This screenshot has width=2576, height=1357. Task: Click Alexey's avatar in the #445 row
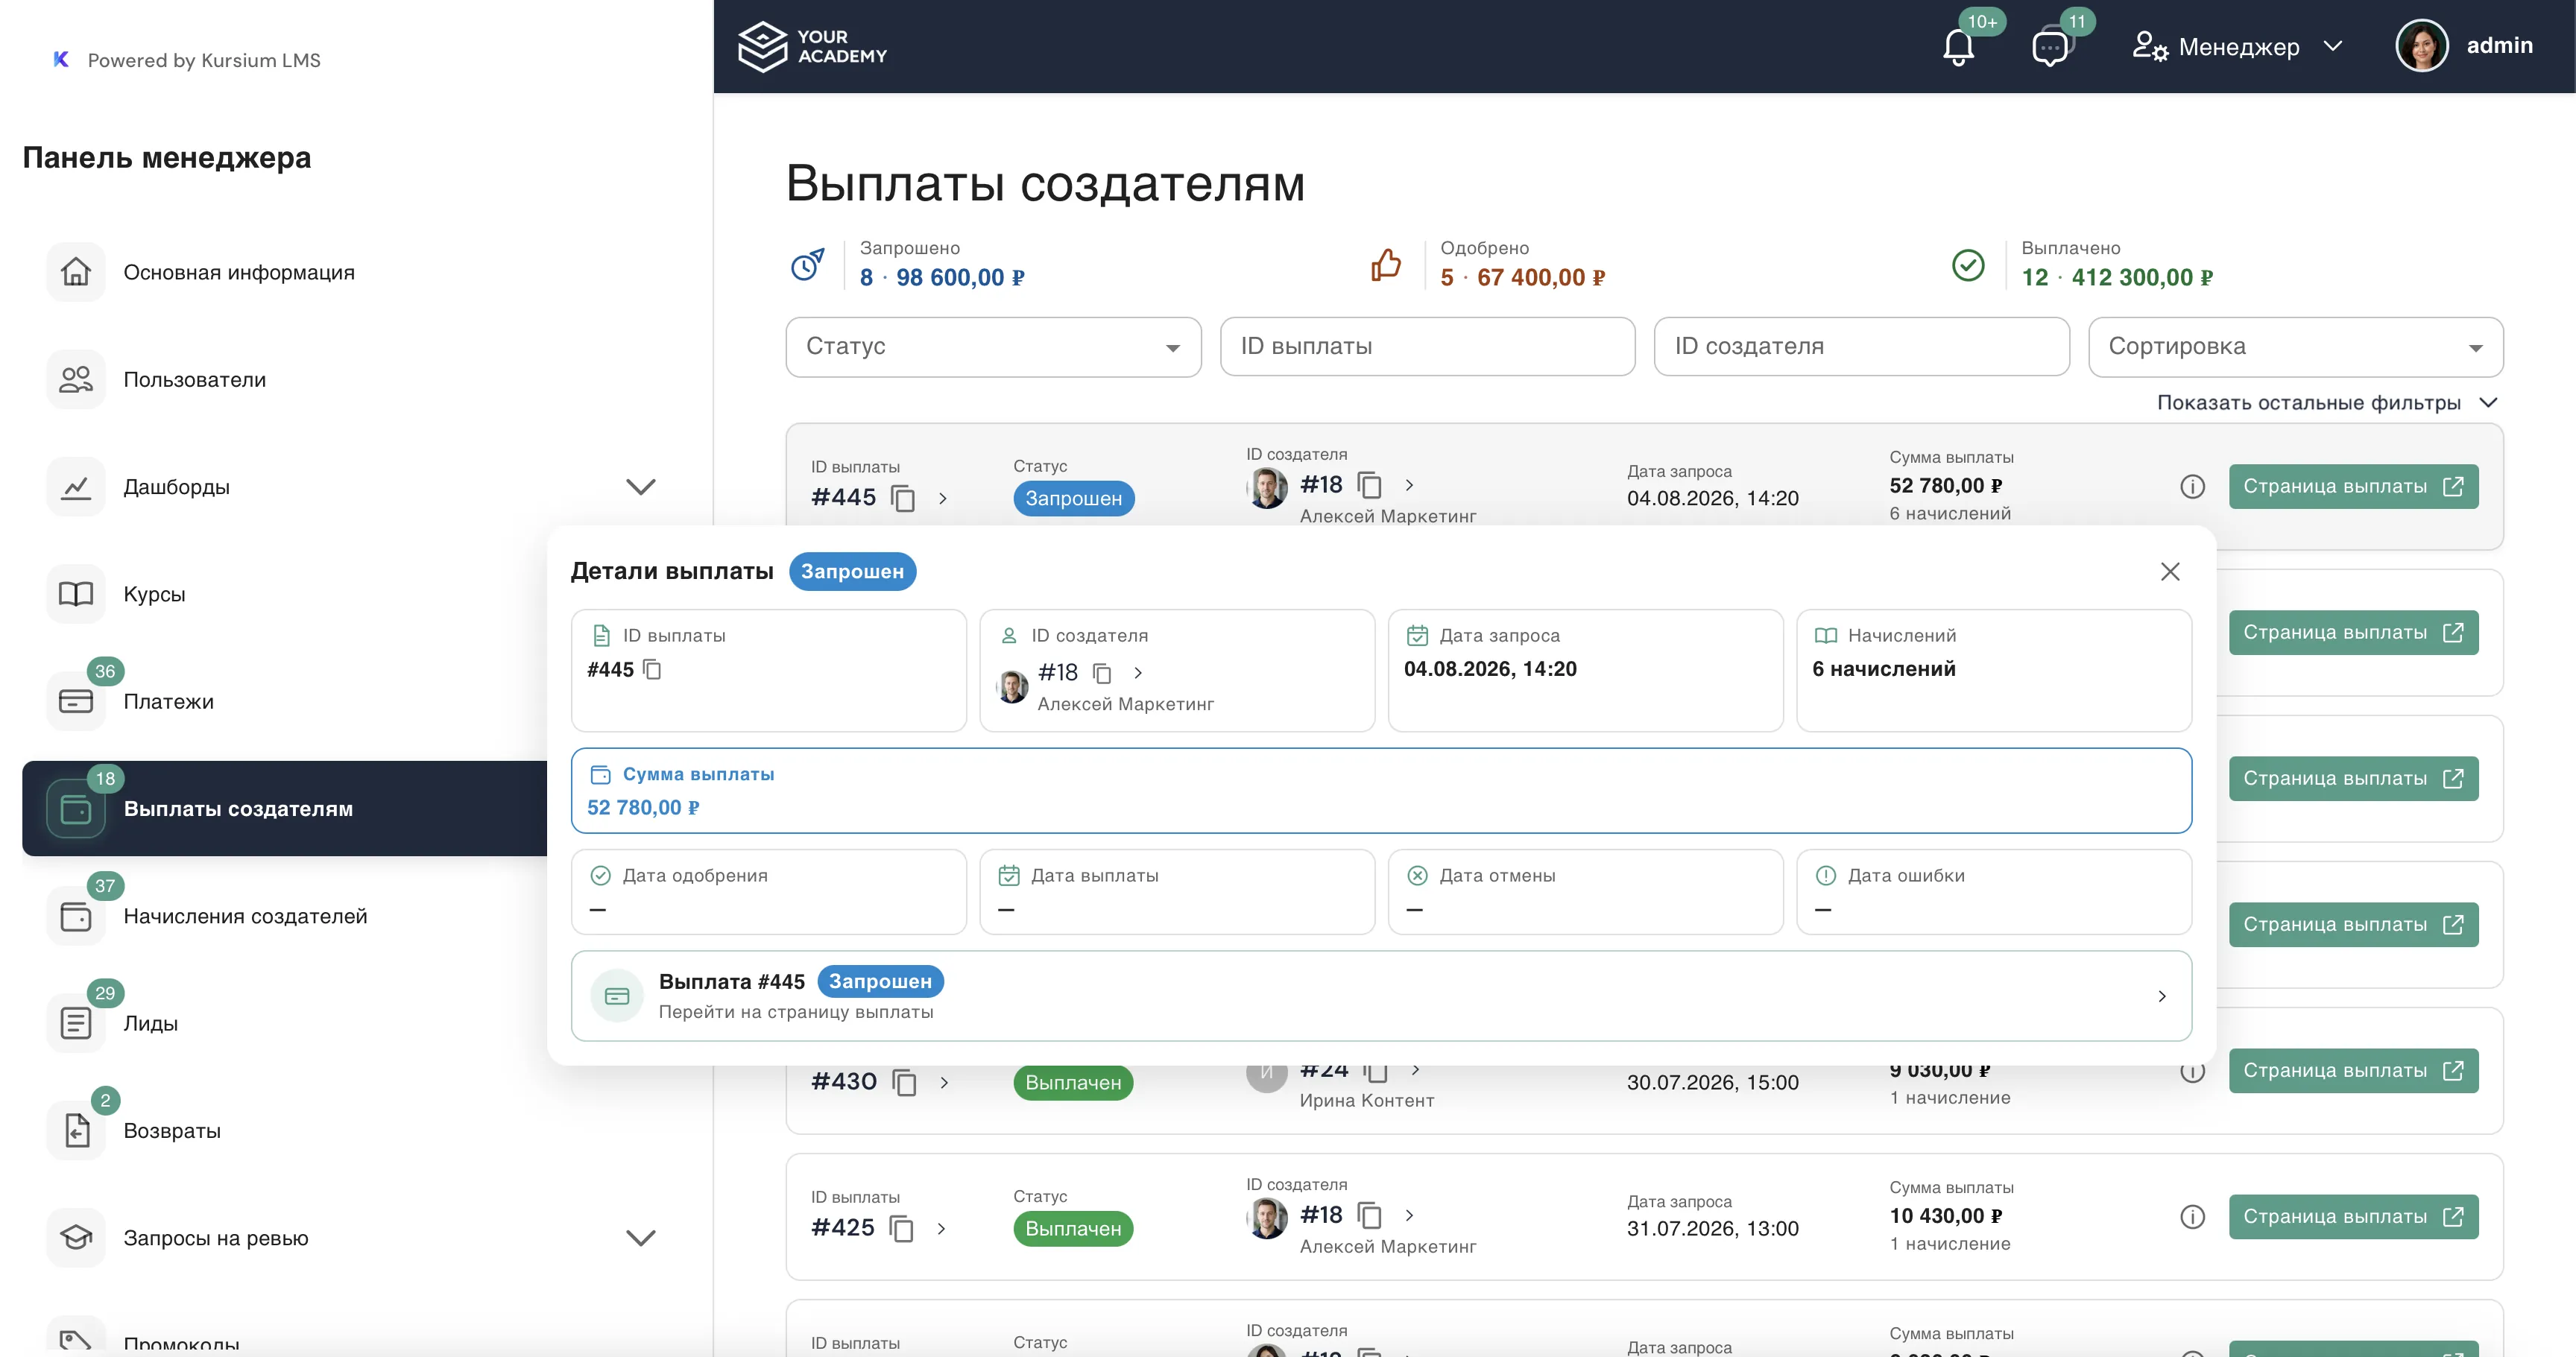click(1267, 488)
